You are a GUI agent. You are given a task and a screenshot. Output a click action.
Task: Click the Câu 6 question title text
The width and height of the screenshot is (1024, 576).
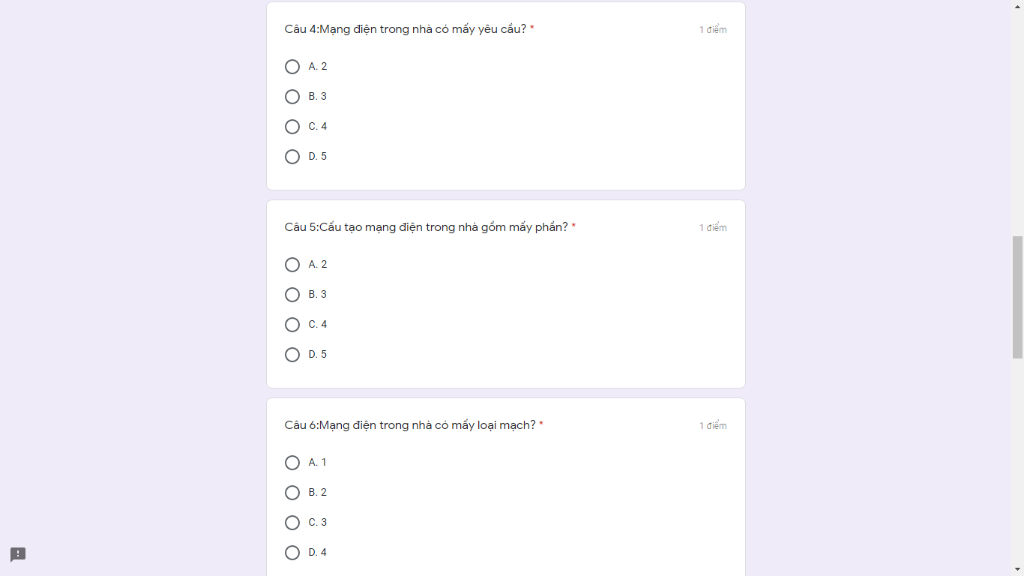point(410,425)
